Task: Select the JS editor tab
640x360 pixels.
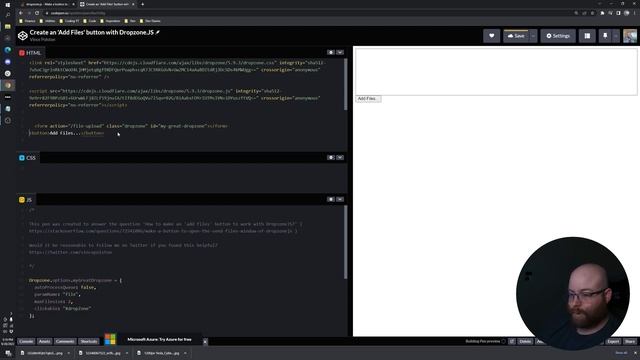Action: 26,200
